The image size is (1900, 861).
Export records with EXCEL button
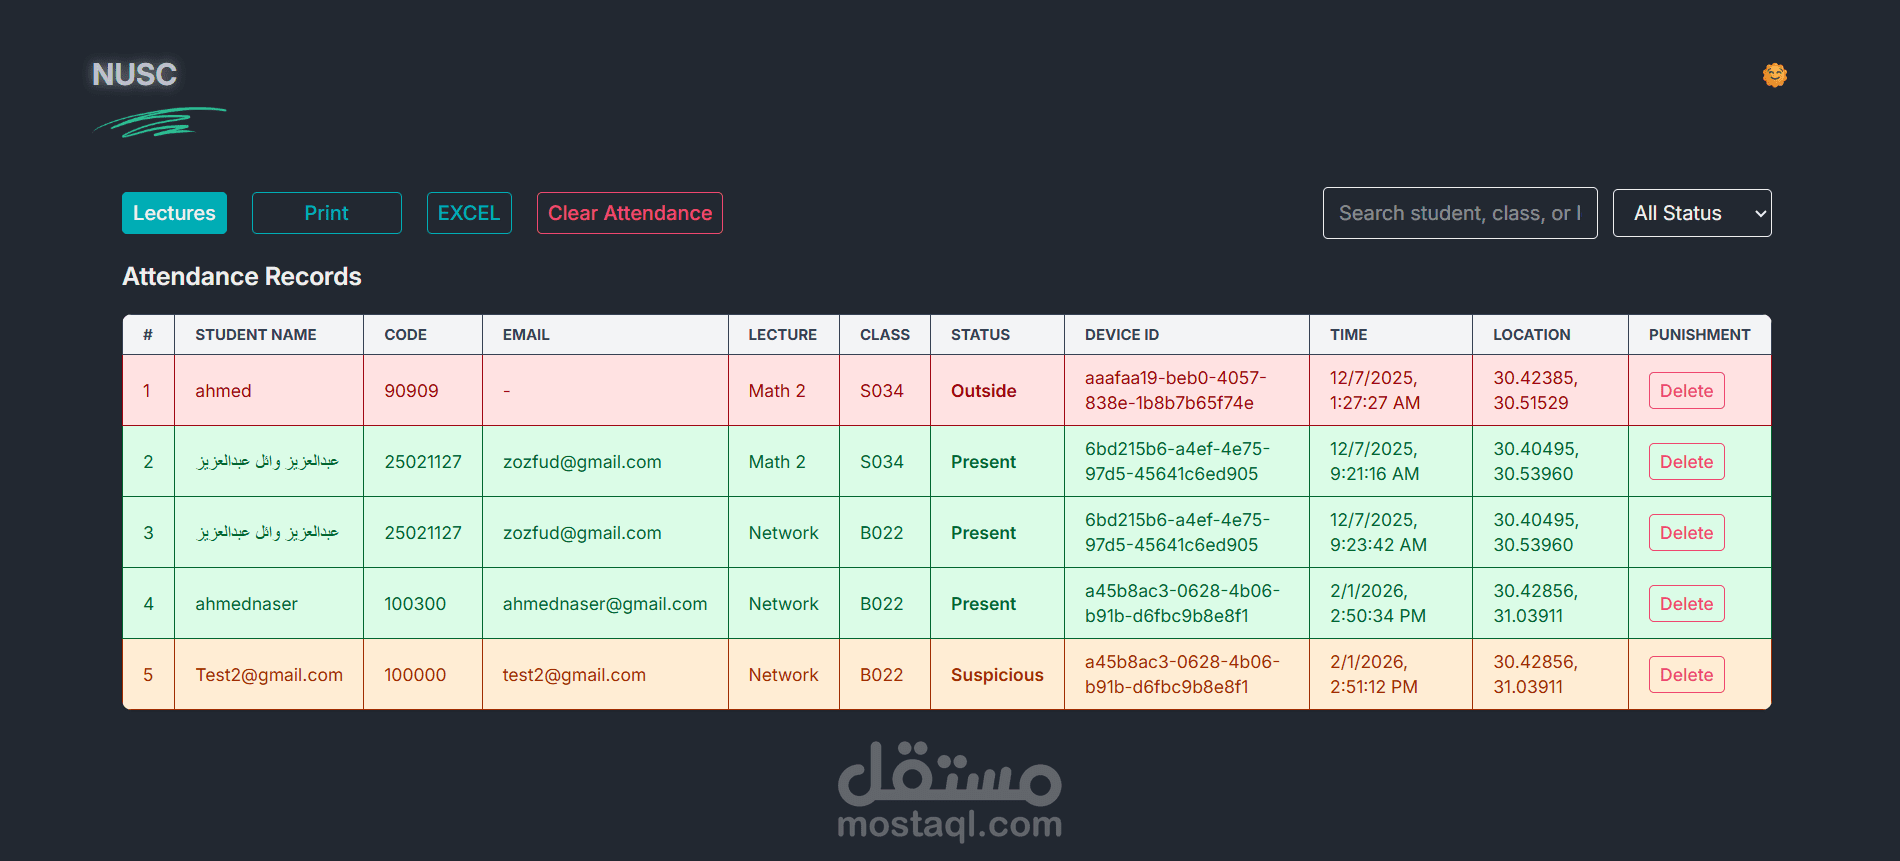(x=469, y=213)
